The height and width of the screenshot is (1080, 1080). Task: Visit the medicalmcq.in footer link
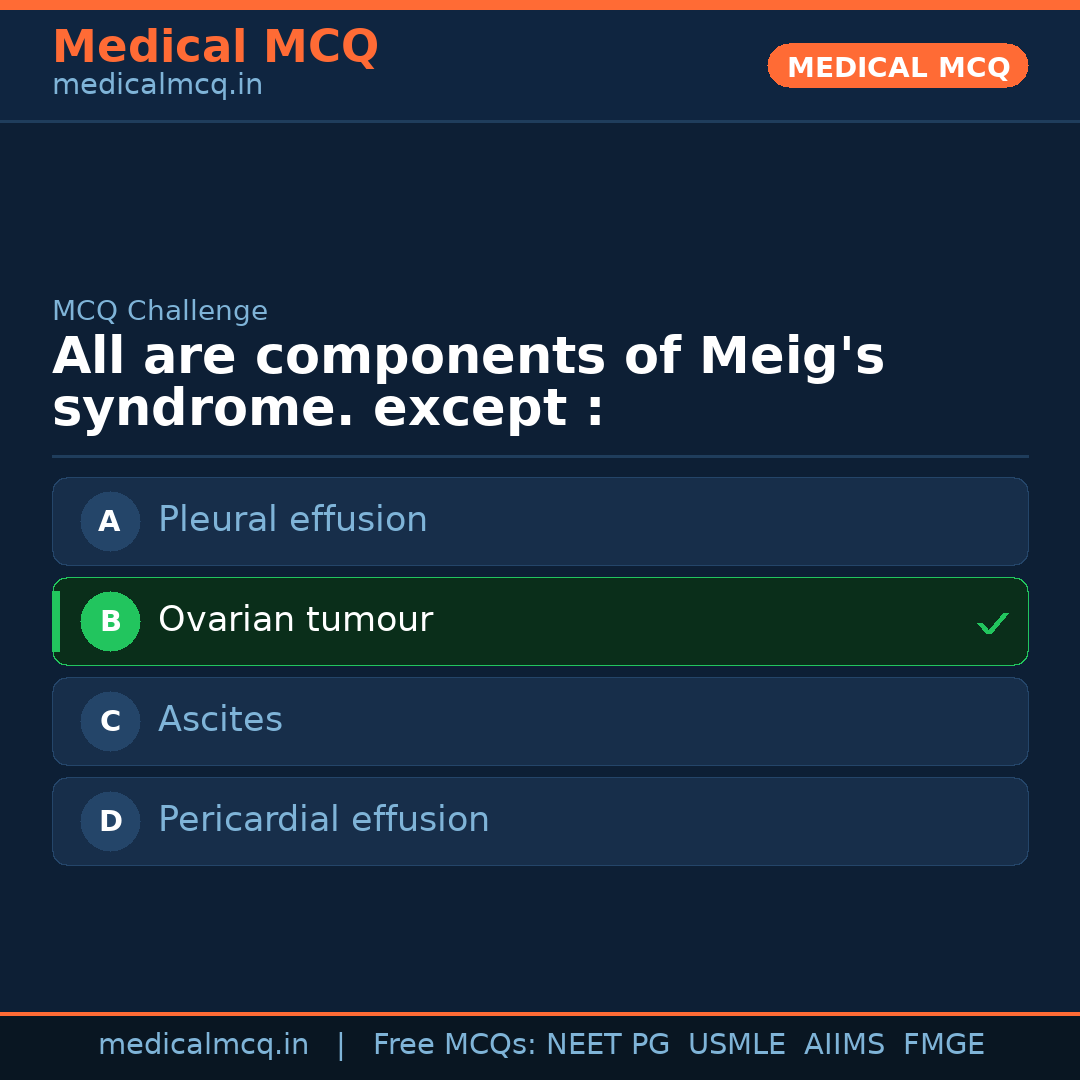[x=203, y=1043]
